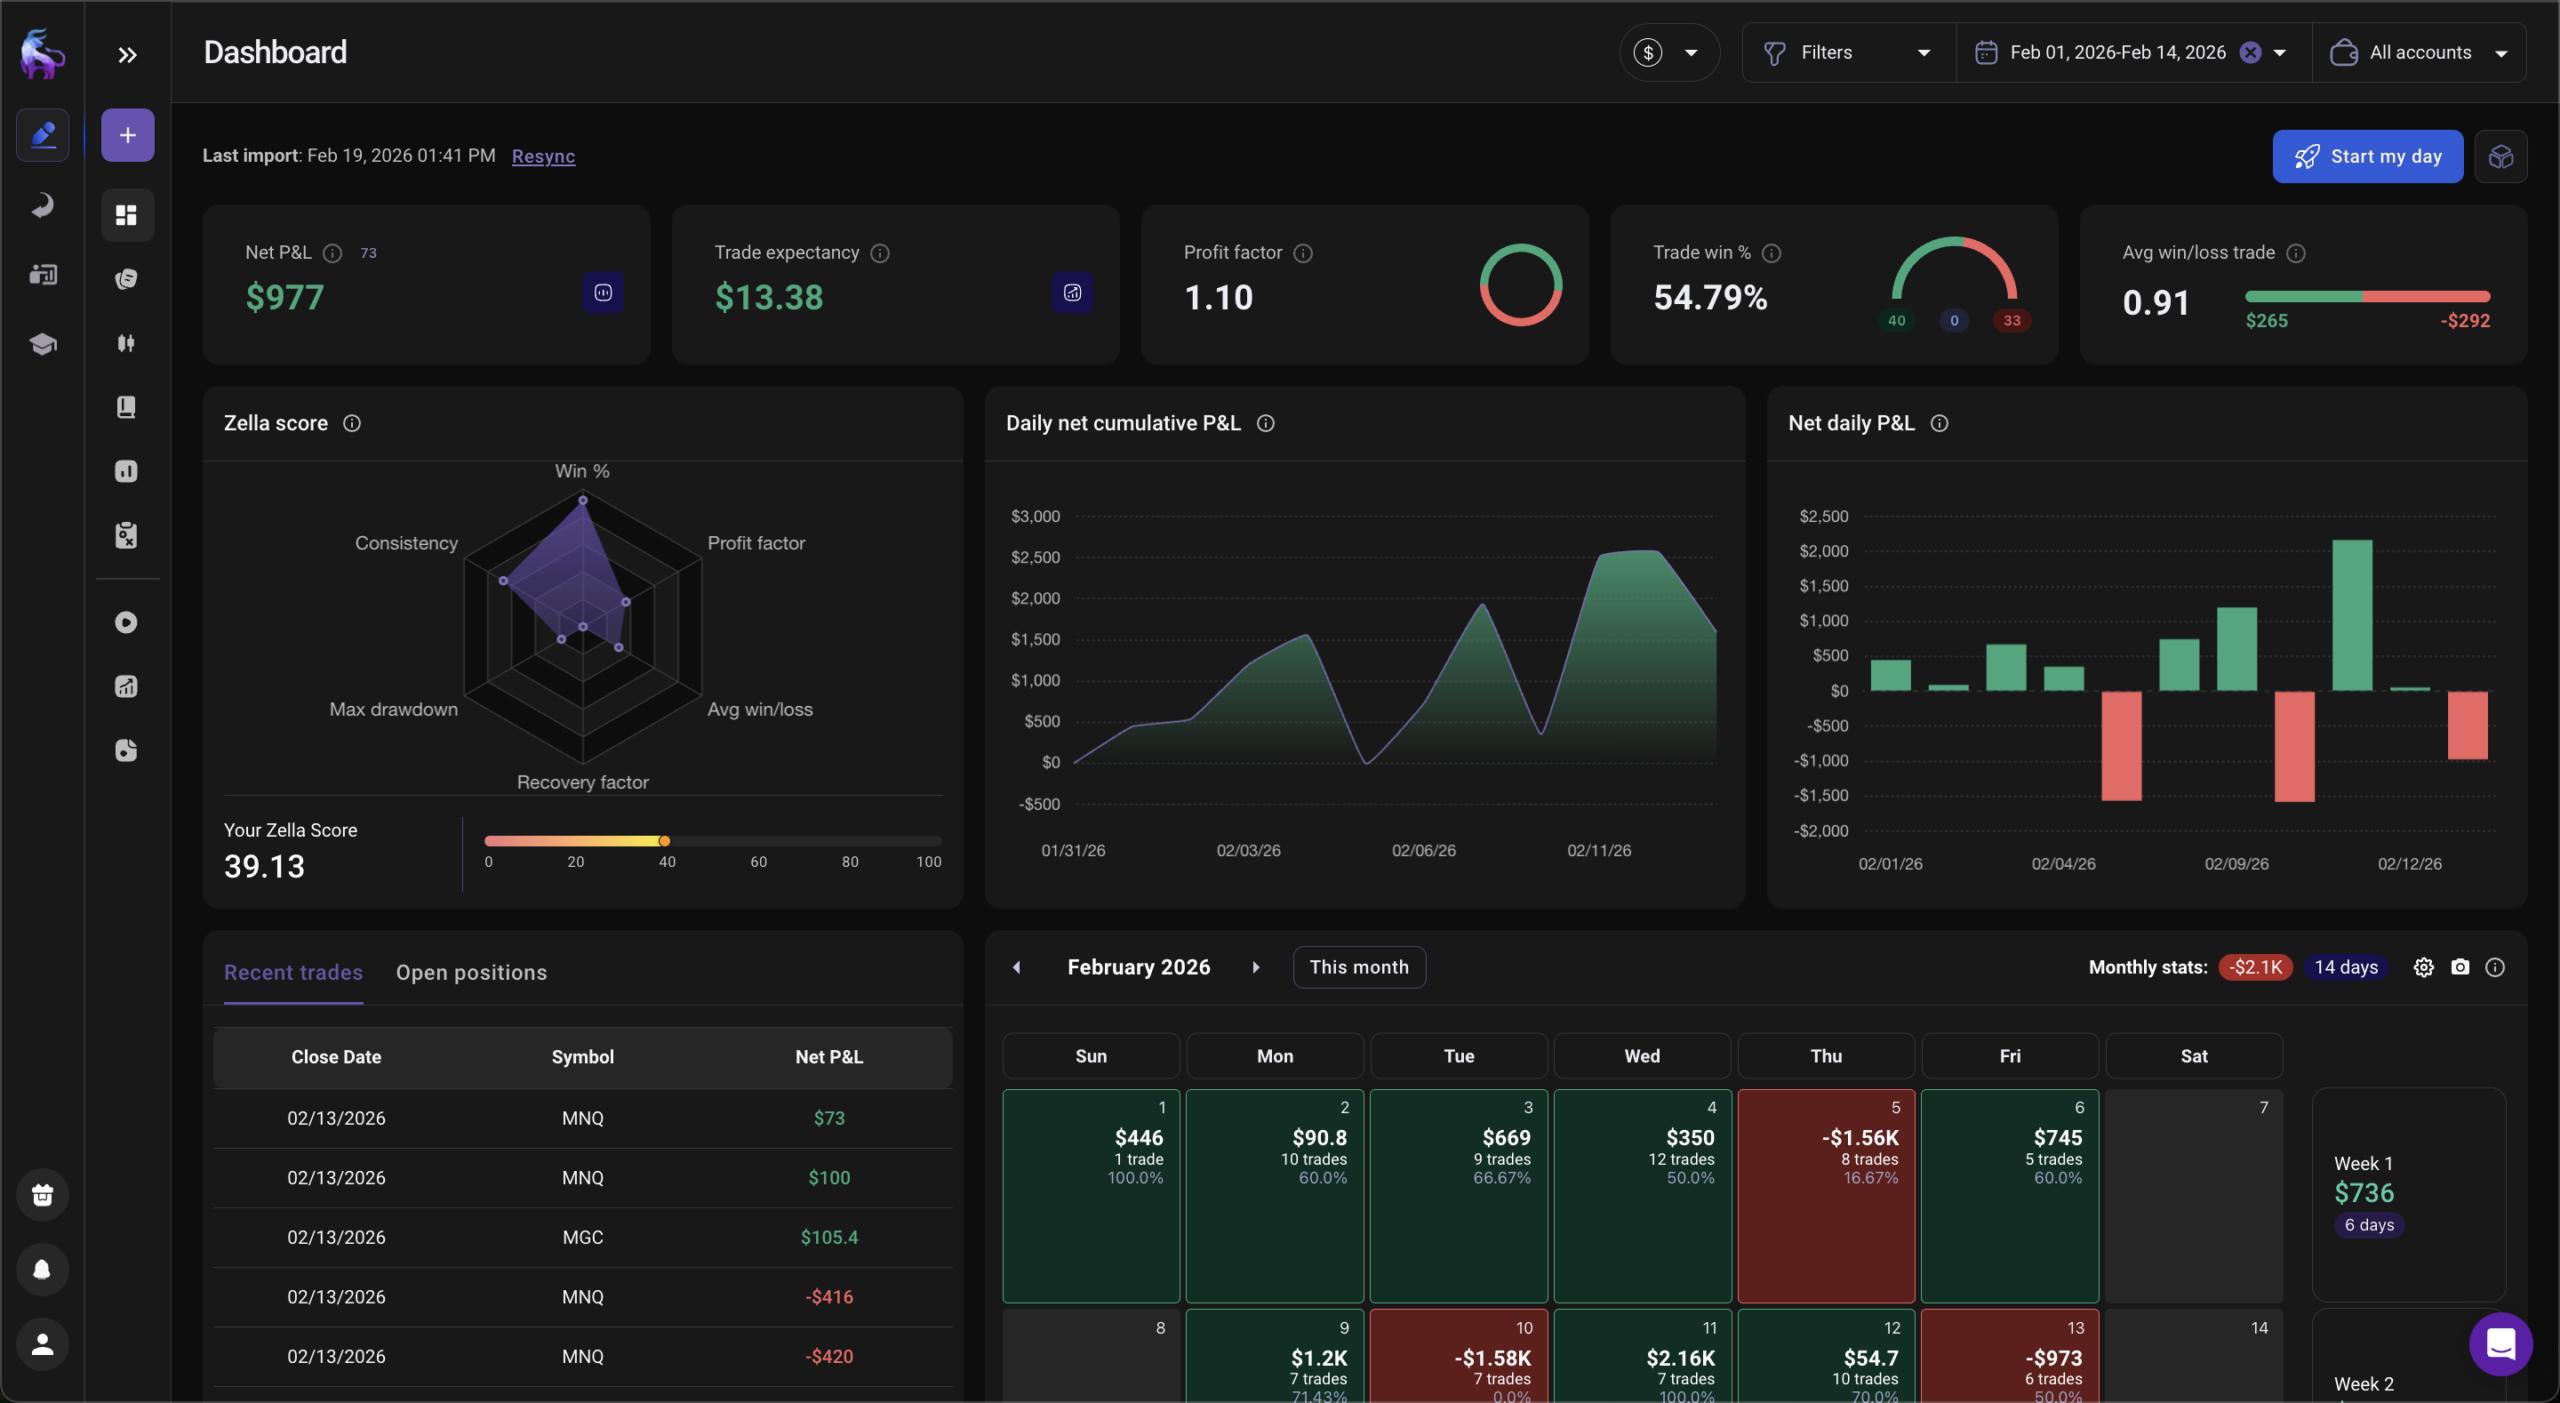Click the Zella Score slider marker
Image resolution: width=2560 pixels, height=1403 pixels.
point(664,841)
